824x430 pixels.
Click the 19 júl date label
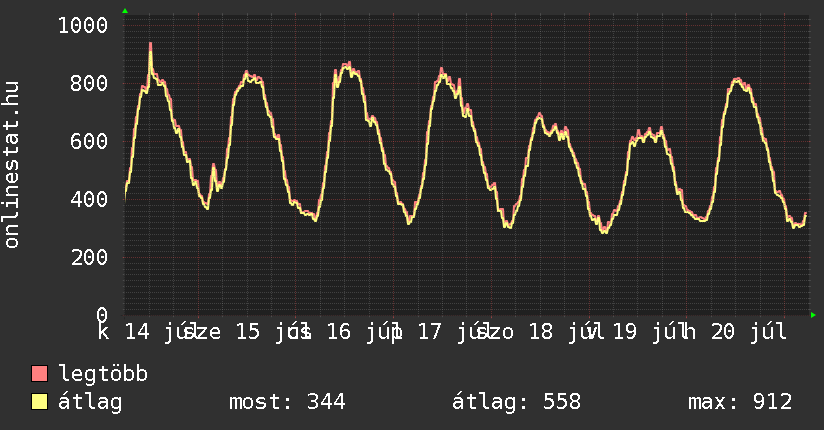click(650, 332)
